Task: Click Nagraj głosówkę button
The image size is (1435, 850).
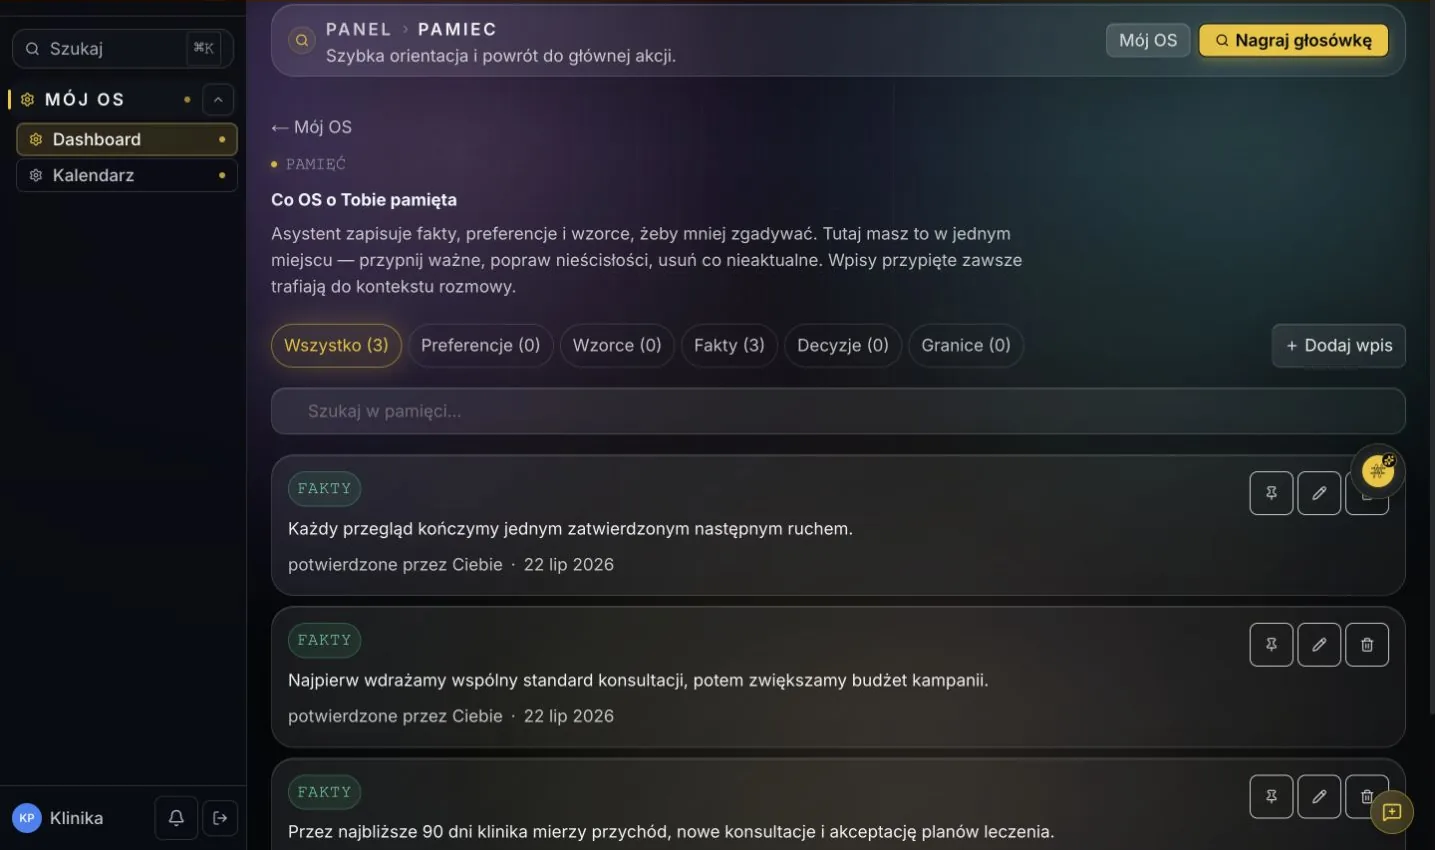Action: (1294, 40)
